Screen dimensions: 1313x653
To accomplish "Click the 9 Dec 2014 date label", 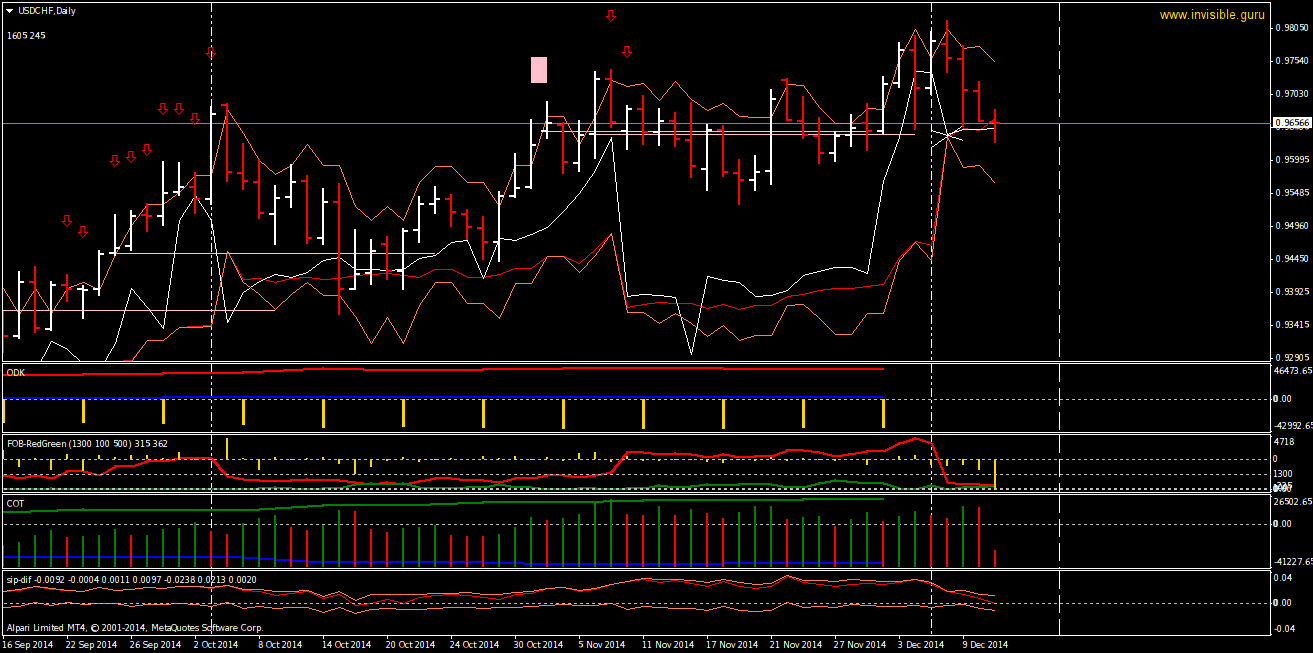I will click(x=985, y=645).
